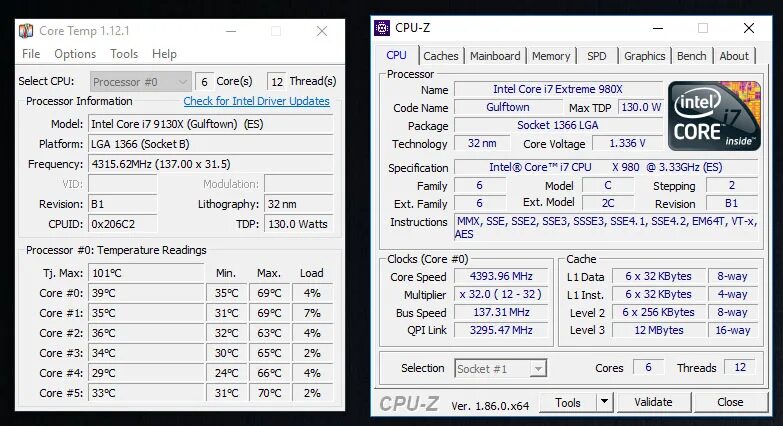Open the Options menu in Core Temp
Image resolution: width=783 pixels, height=426 pixels.
pyautogui.click(x=75, y=54)
